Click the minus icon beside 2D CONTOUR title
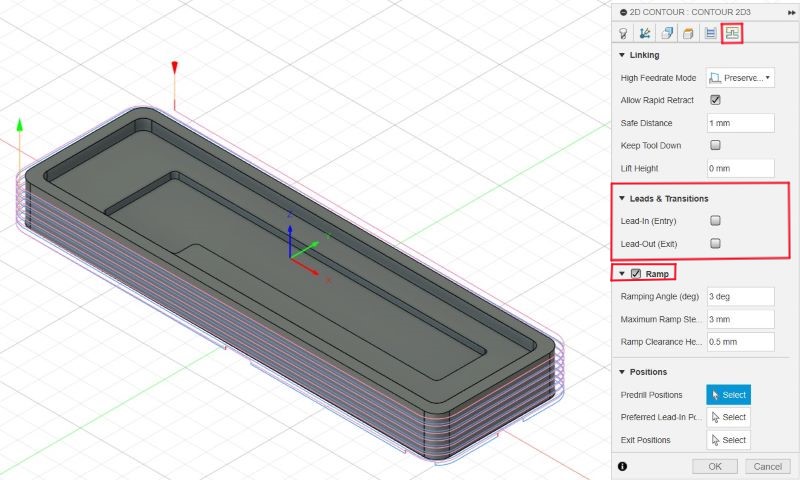The width and height of the screenshot is (800, 480). (x=623, y=12)
